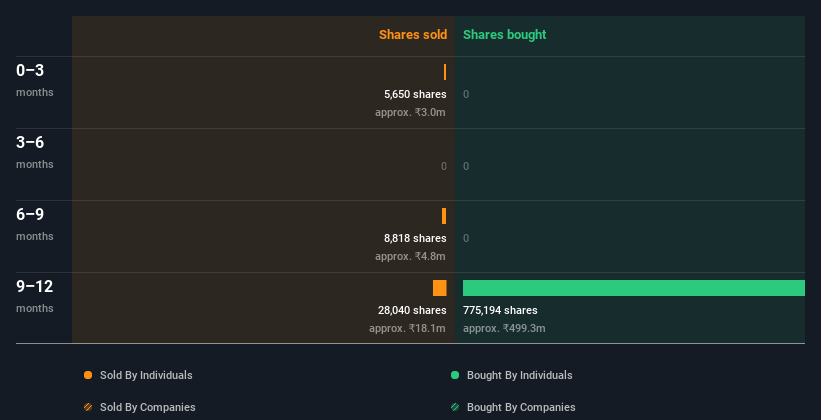821x420 pixels.
Task: Click the Bought By Companies legend label
Action: (x=521, y=407)
